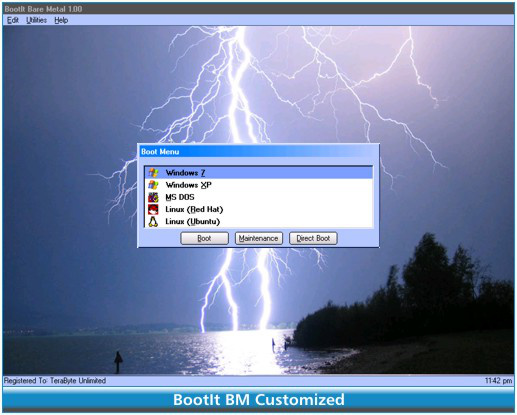The height and width of the screenshot is (415, 517).
Task: Pick Linux (Ubuntu) boot entry
Action: 193,222
